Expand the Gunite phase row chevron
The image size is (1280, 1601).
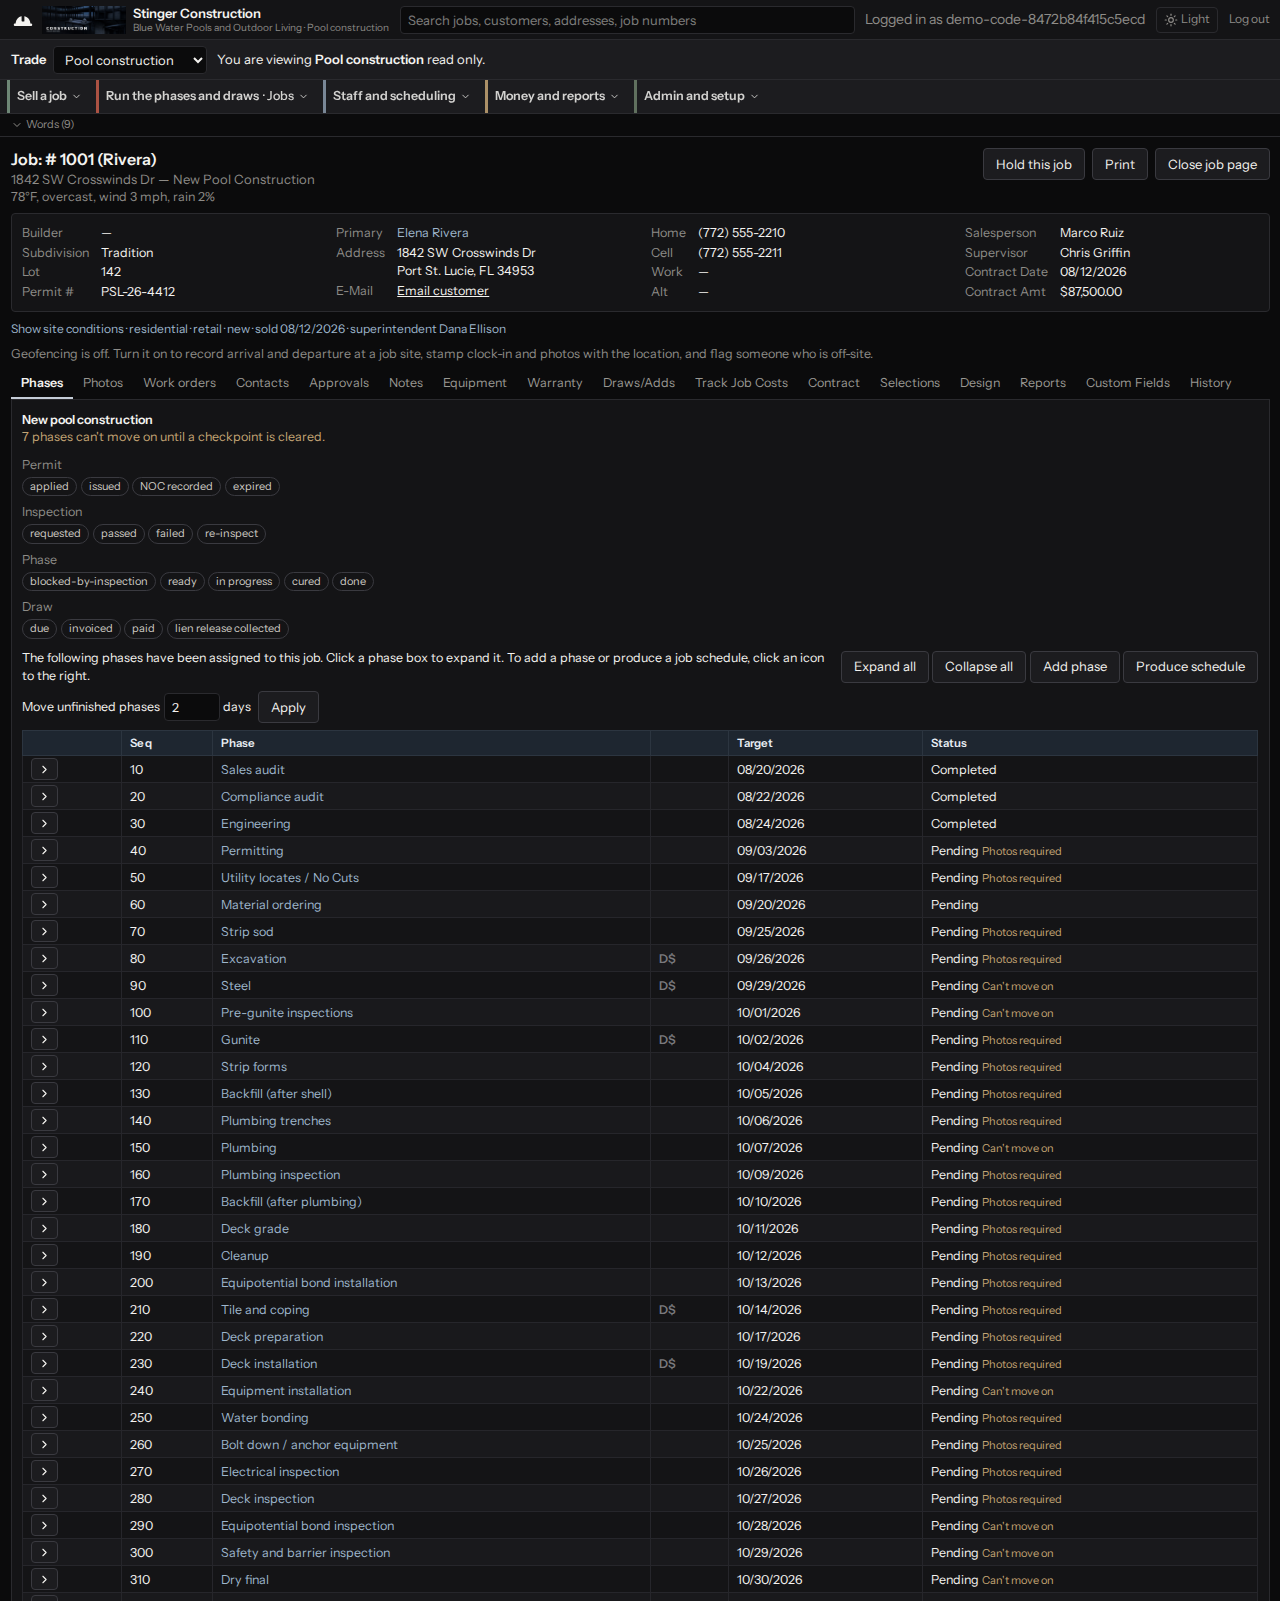[44, 1040]
